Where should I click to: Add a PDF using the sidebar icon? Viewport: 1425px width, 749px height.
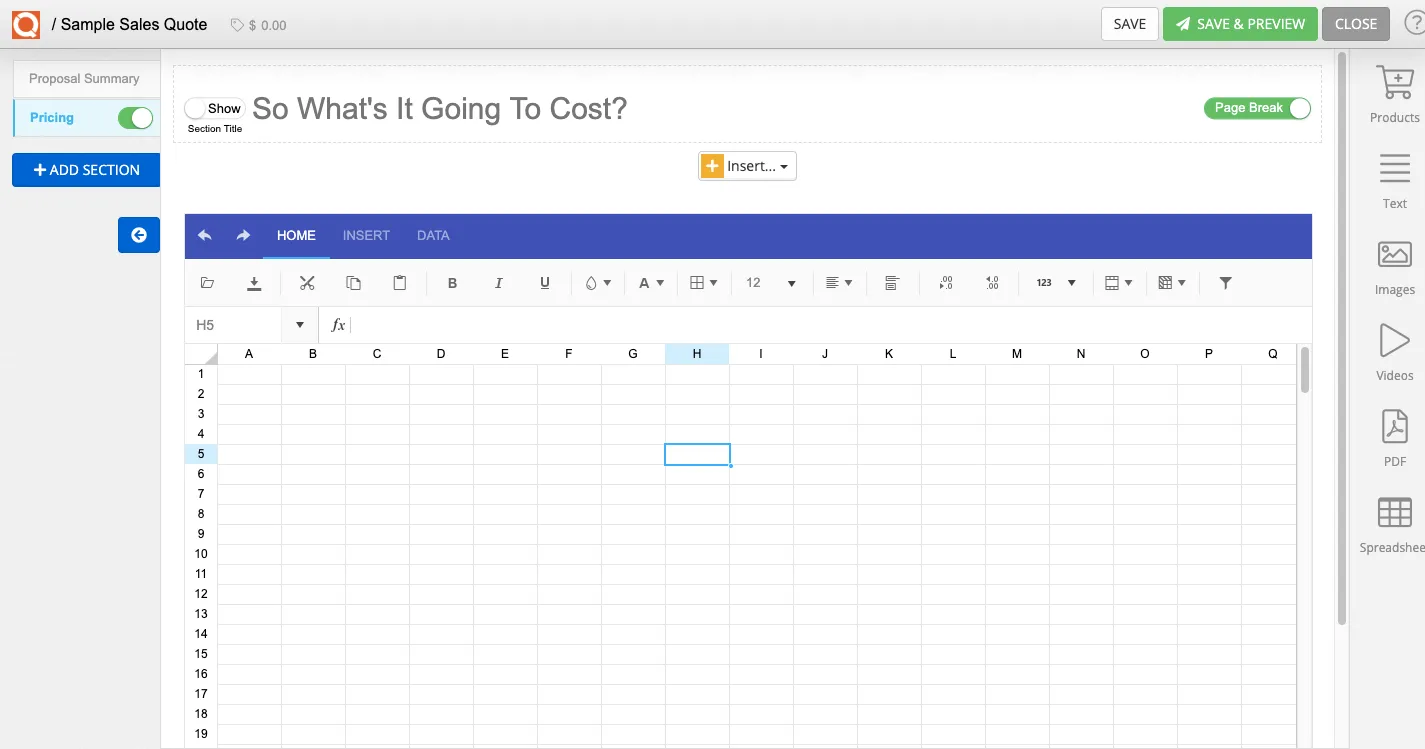(1392, 438)
